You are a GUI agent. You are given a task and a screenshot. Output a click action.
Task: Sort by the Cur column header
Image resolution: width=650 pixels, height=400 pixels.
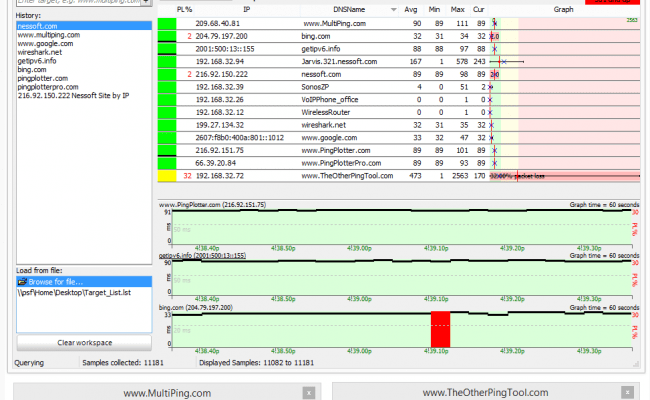[x=479, y=10]
